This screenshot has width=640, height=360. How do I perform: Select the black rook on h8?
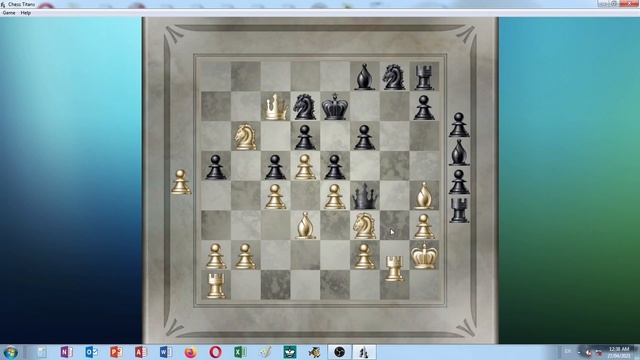tap(424, 77)
